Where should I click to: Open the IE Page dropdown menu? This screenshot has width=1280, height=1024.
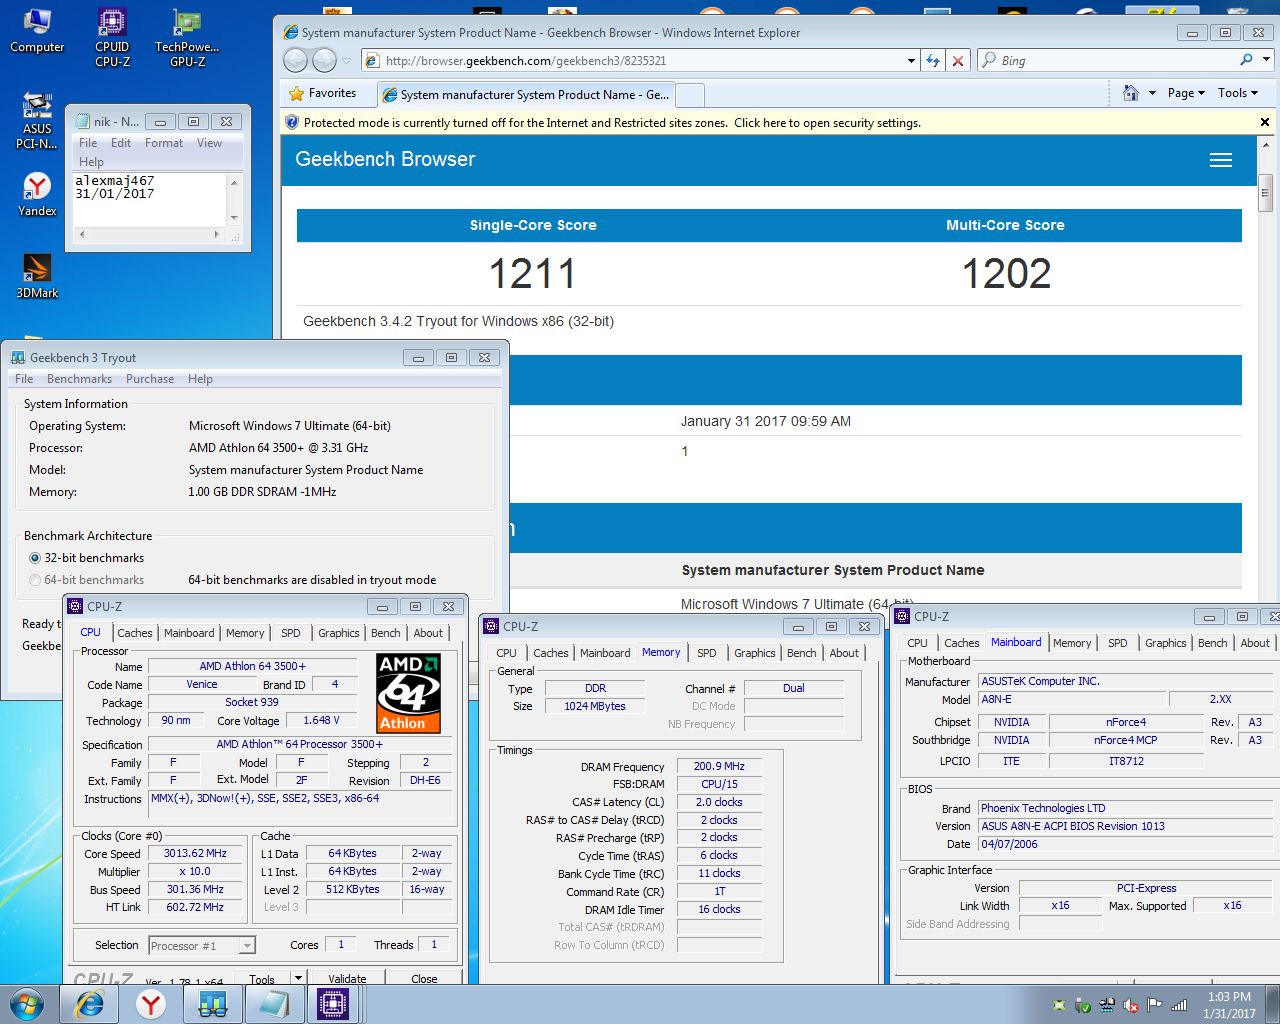1186,93
